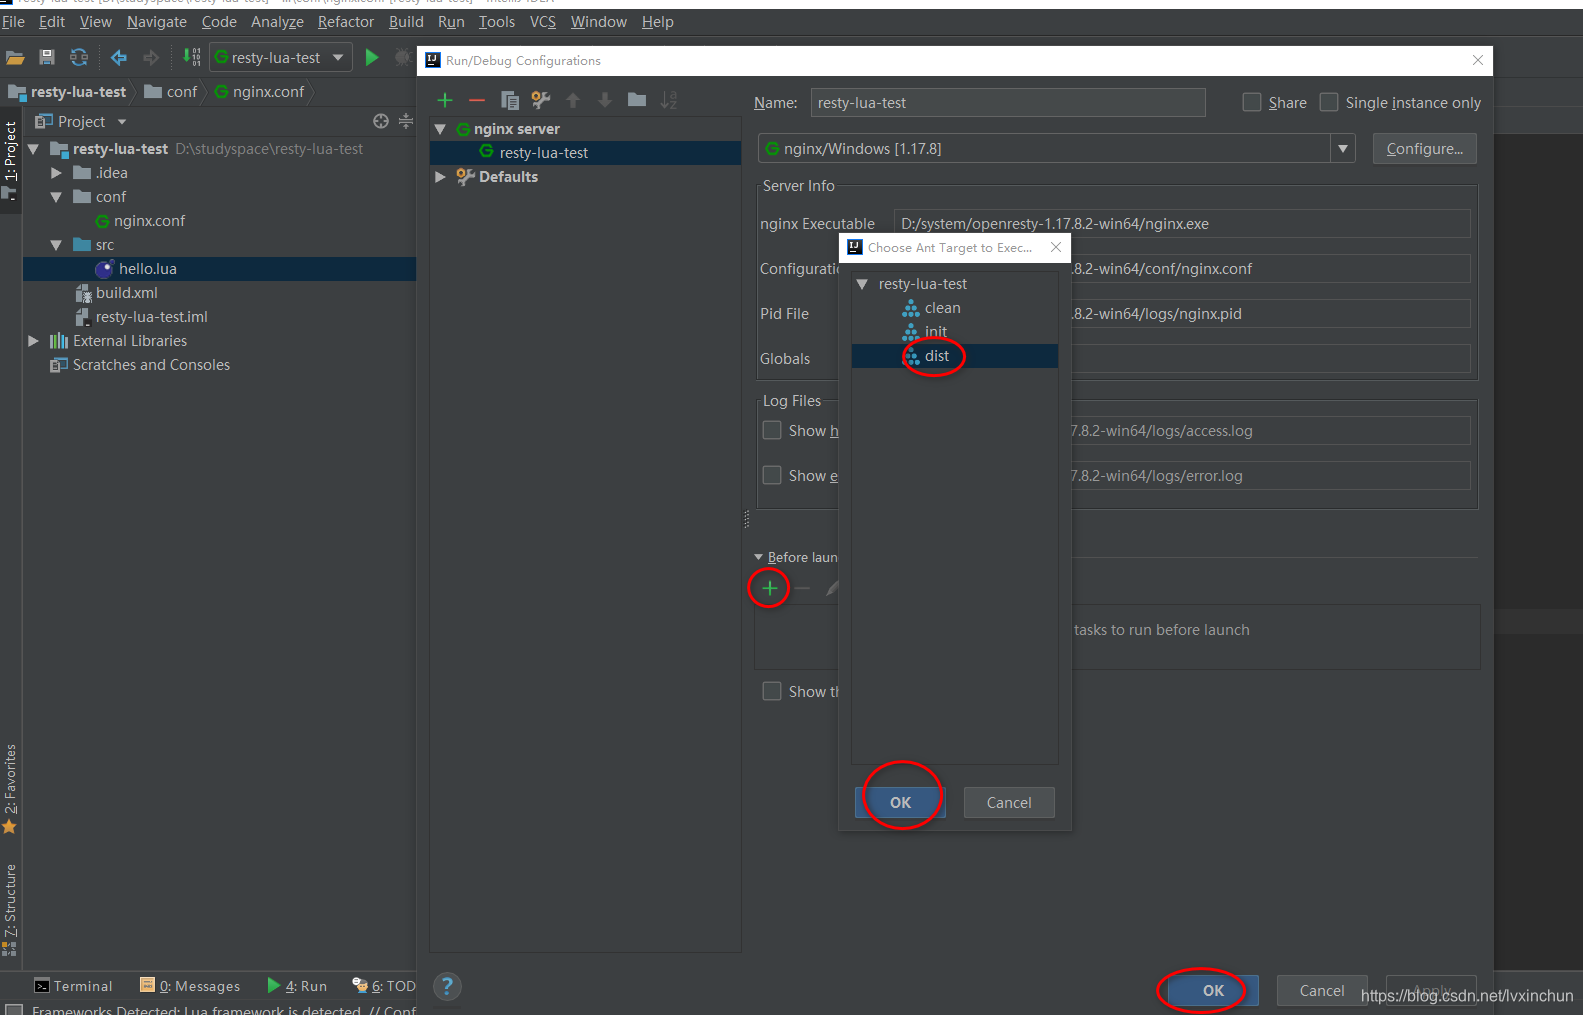Open the Build menu

[x=406, y=22]
